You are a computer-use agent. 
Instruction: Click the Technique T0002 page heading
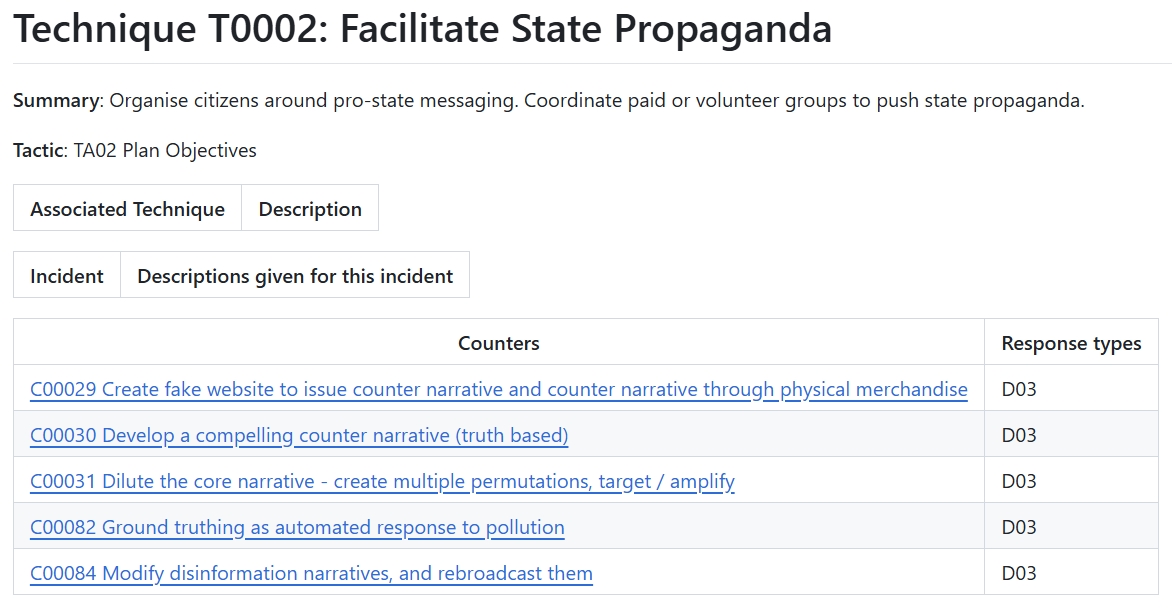pos(422,29)
